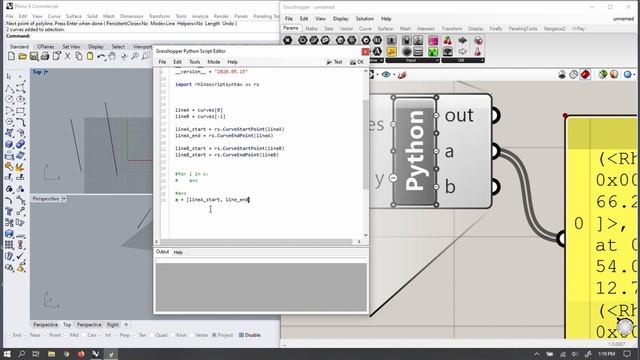Switch to the Right viewport tab
Viewport: 640px width, 360px height.
click(113, 324)
